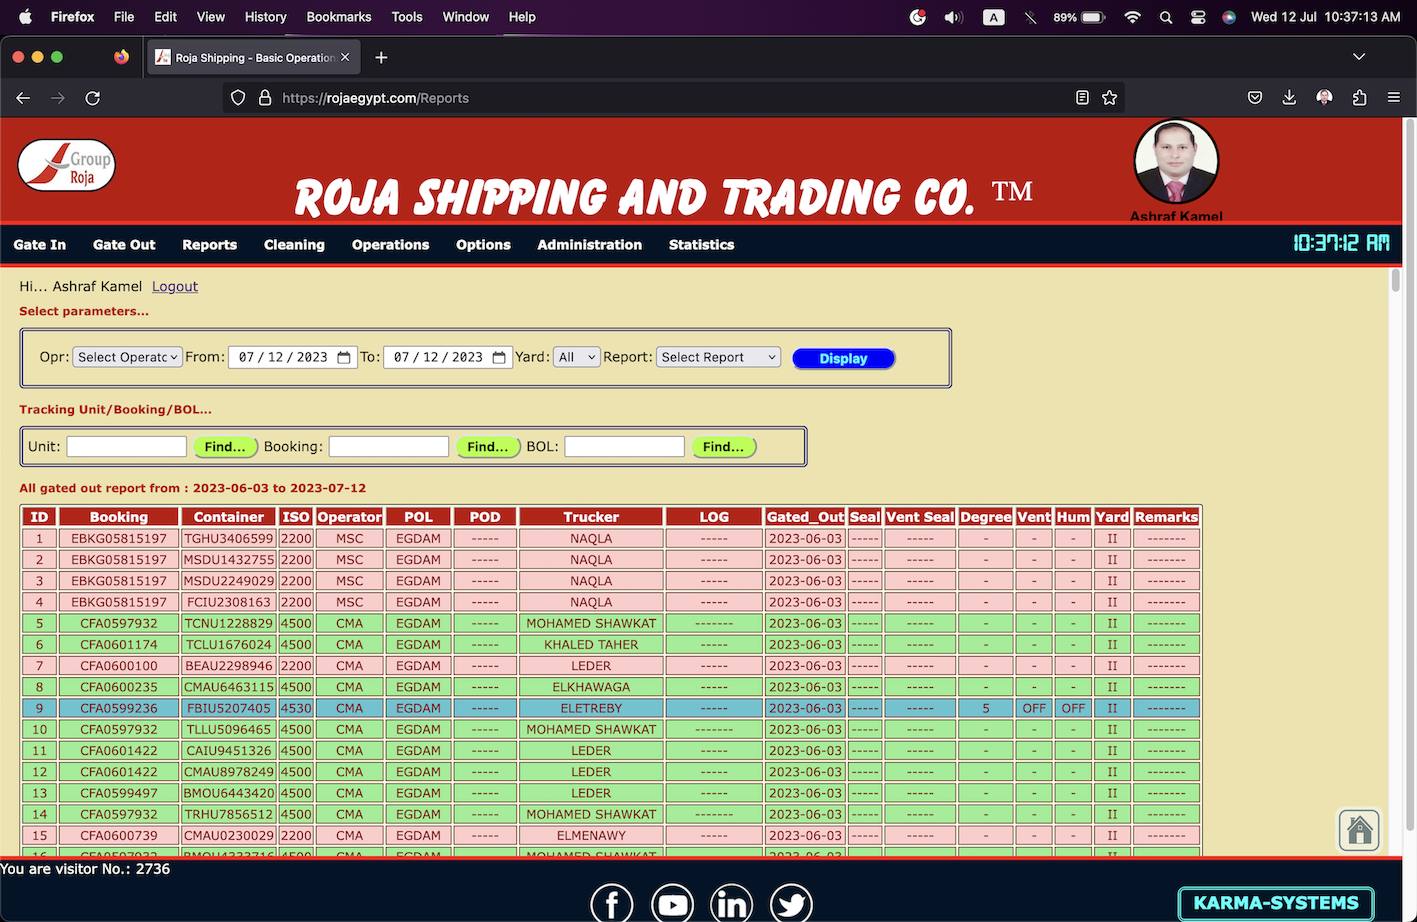
Task: Click the Trucker column header
Action: click(x=591, y=517)
